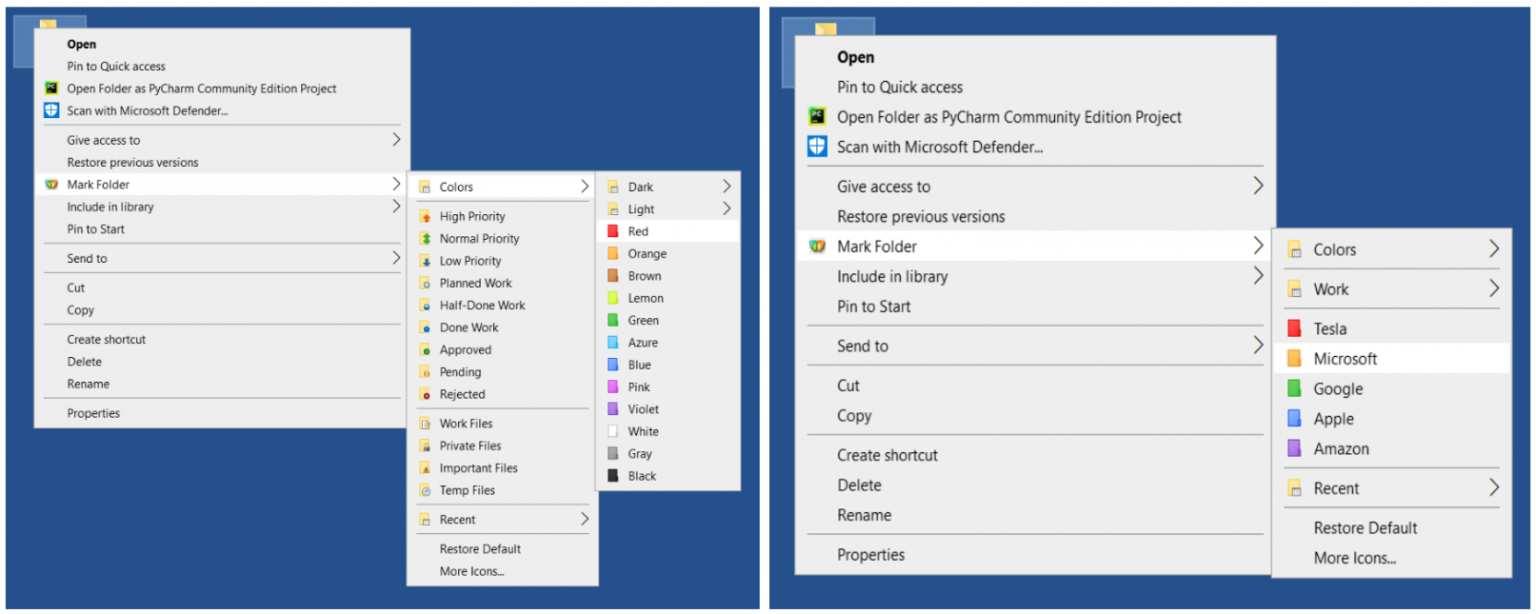This screenshot has width=1536, height=614.
Task: Click Restore Default in the colors menu
Action: tap(480, 548)
